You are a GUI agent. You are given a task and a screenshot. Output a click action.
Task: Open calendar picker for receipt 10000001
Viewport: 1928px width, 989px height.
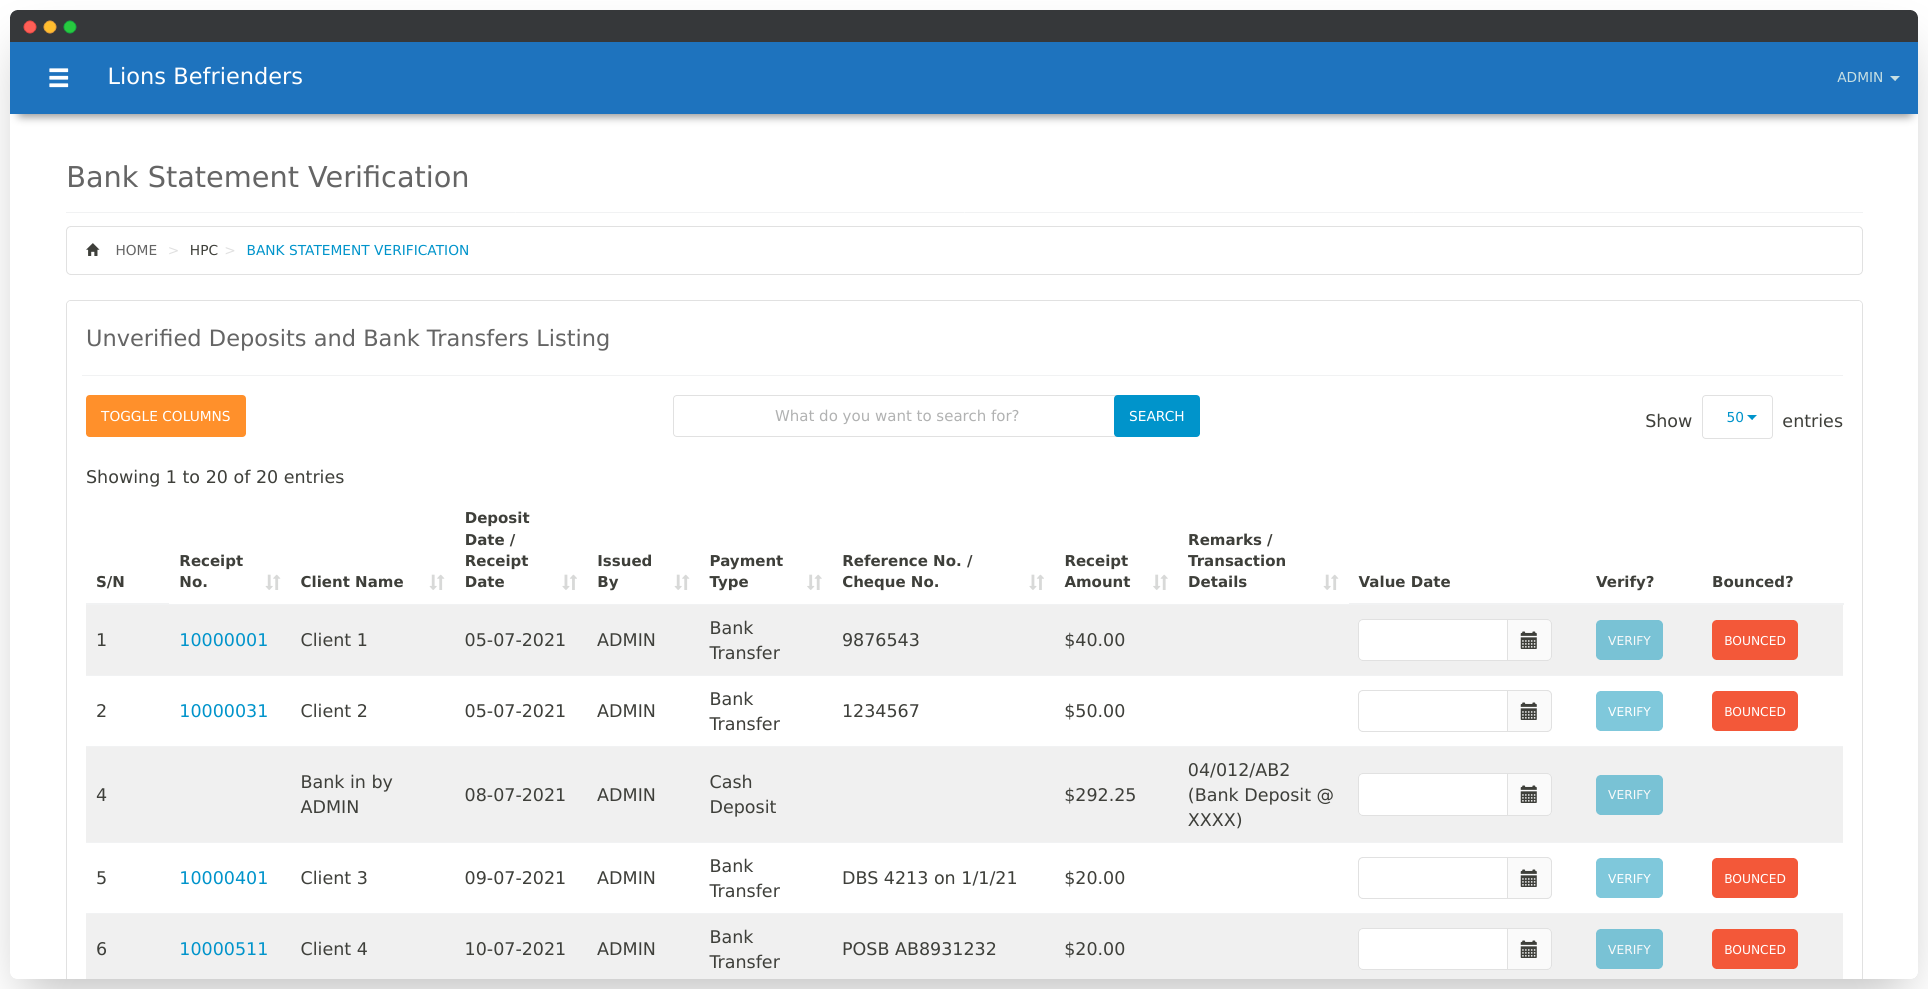coord(1528,640)
